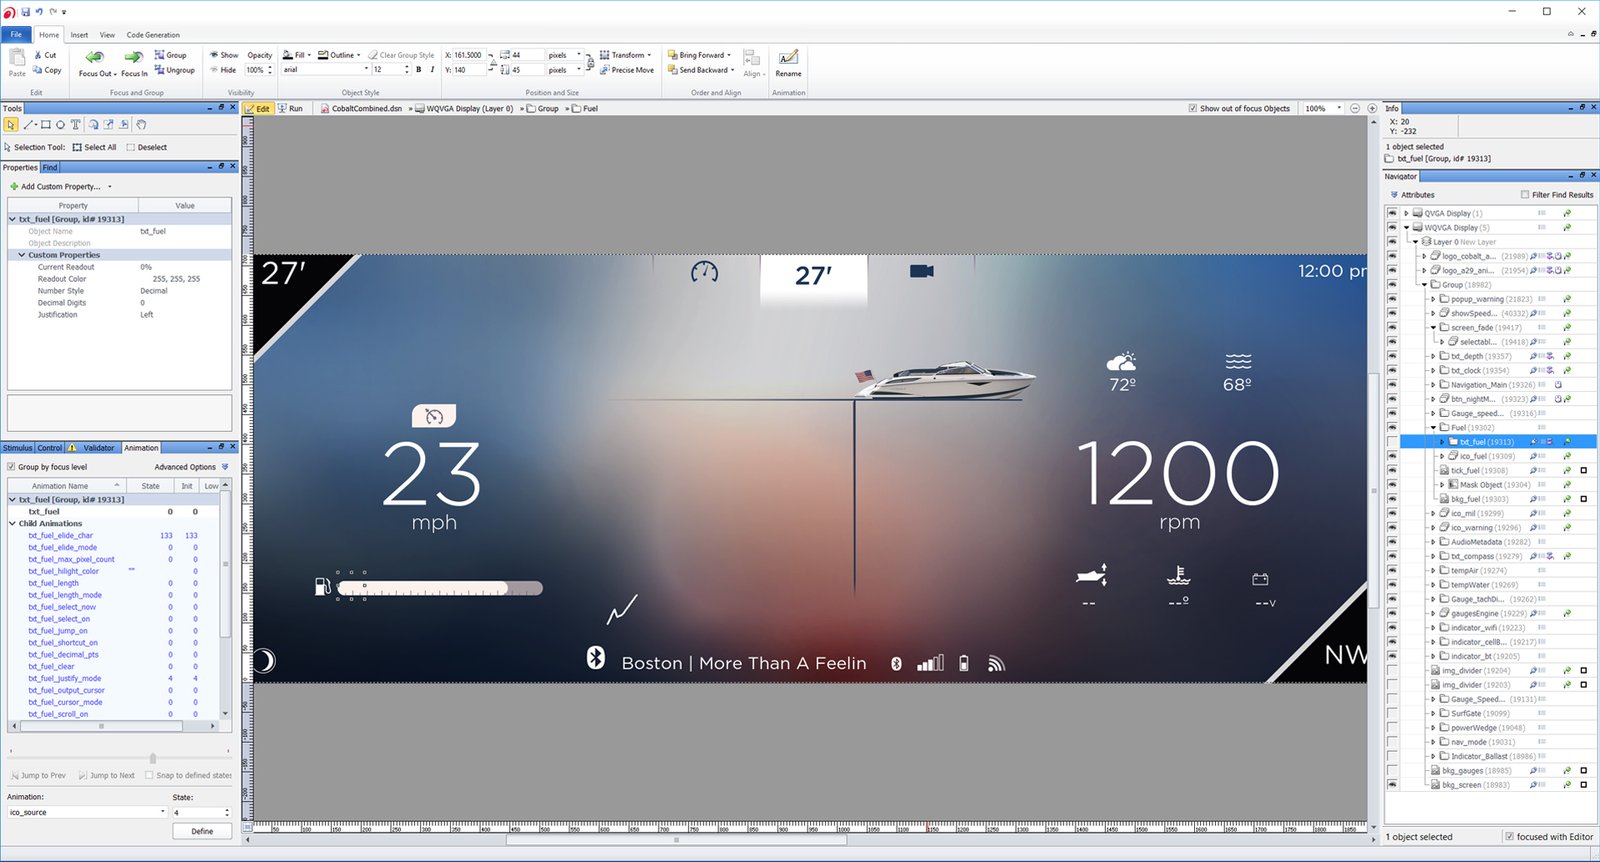Click the zoom out minus icon
1600x862 pixels.
1355,108
